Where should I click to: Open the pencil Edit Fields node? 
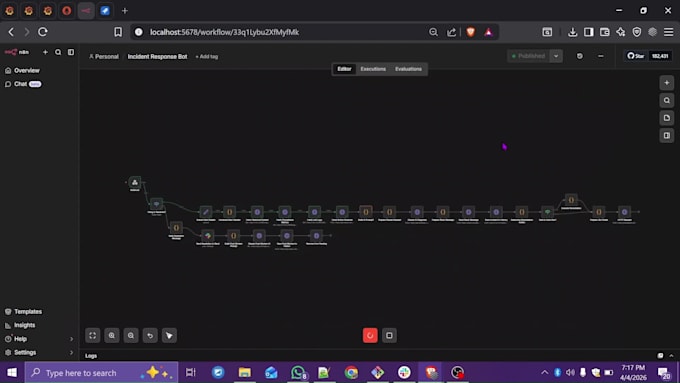206,212
